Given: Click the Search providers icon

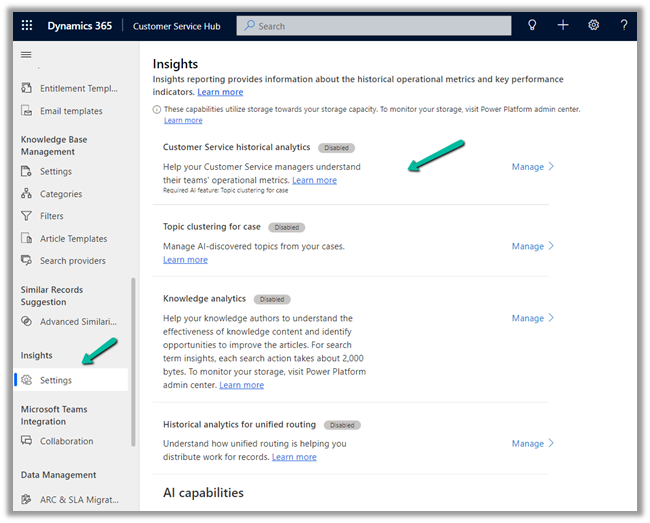Looking at the screenshot, I should point(27,261).
